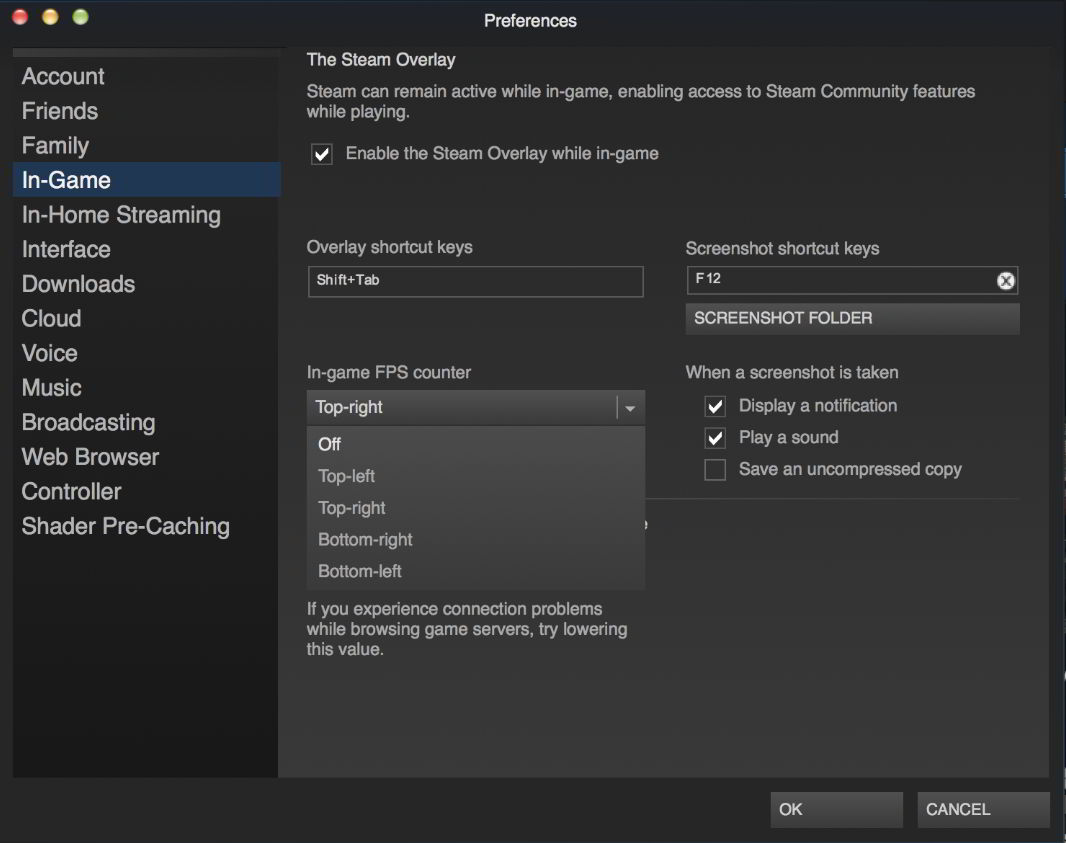Choose Off in FPS counter list

(476, 444)
